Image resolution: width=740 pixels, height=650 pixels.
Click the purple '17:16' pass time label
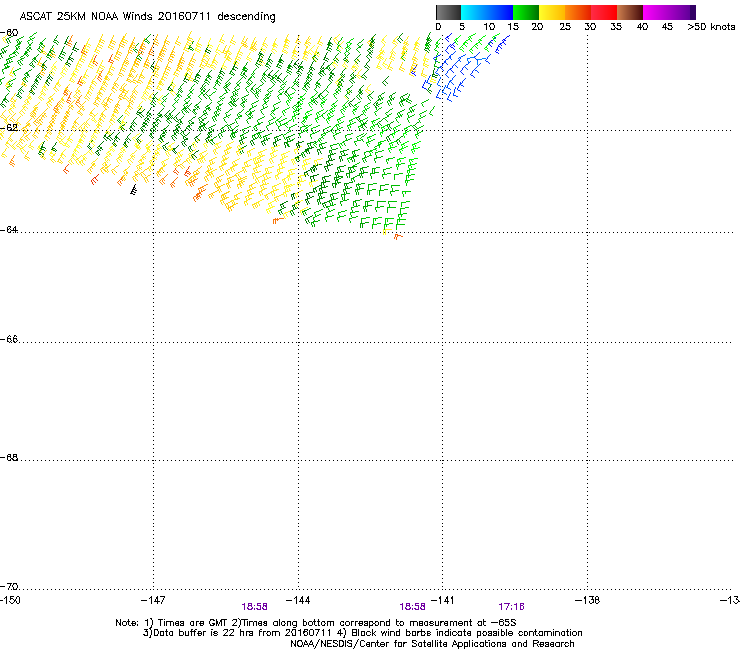[511, 607]
